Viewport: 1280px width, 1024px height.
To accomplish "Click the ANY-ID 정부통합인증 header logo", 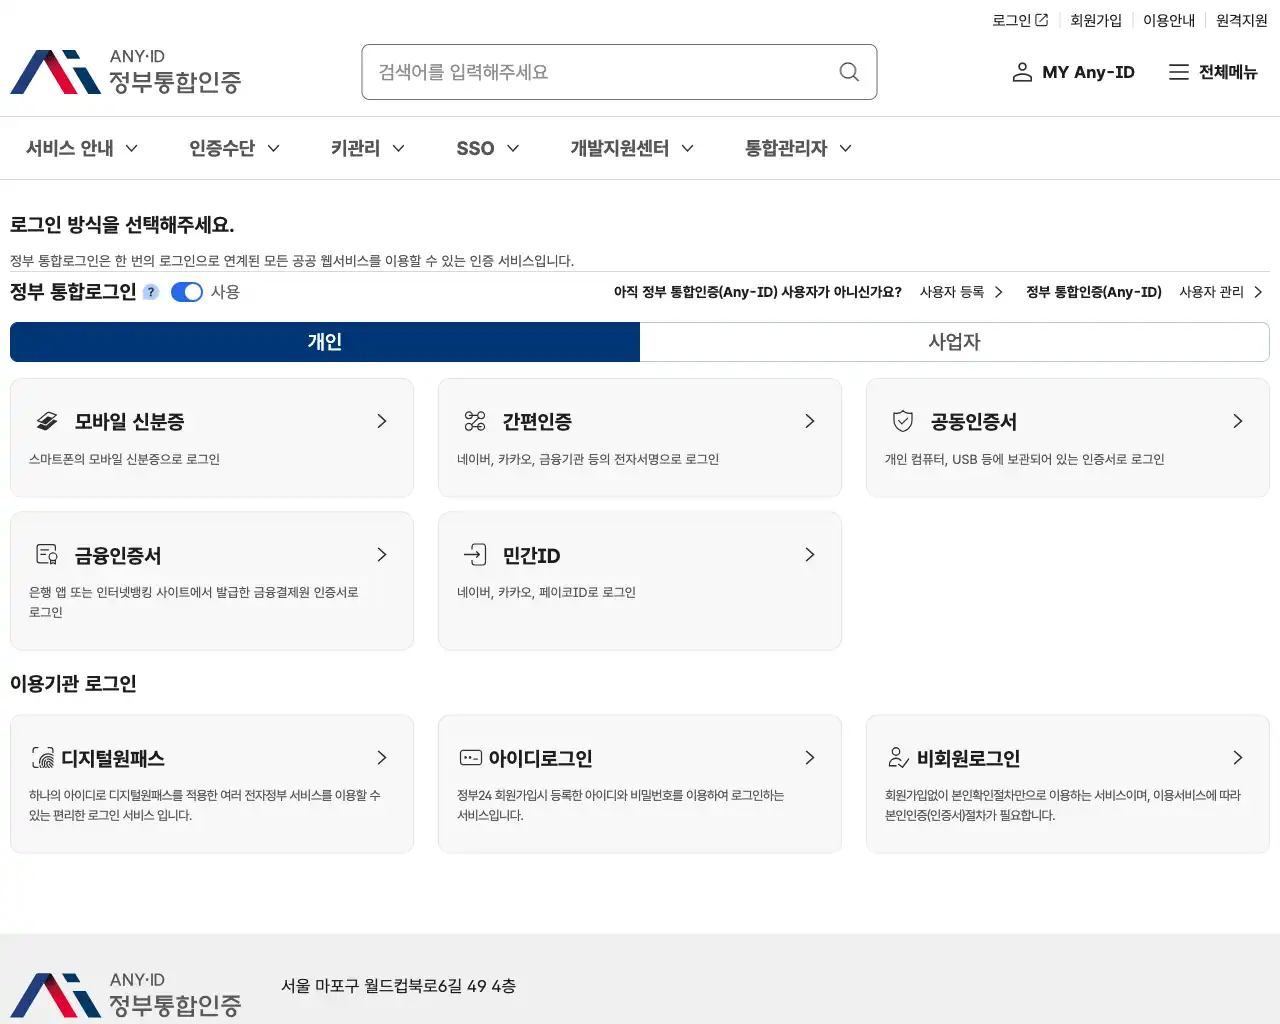I will click(x=126, y=72).
